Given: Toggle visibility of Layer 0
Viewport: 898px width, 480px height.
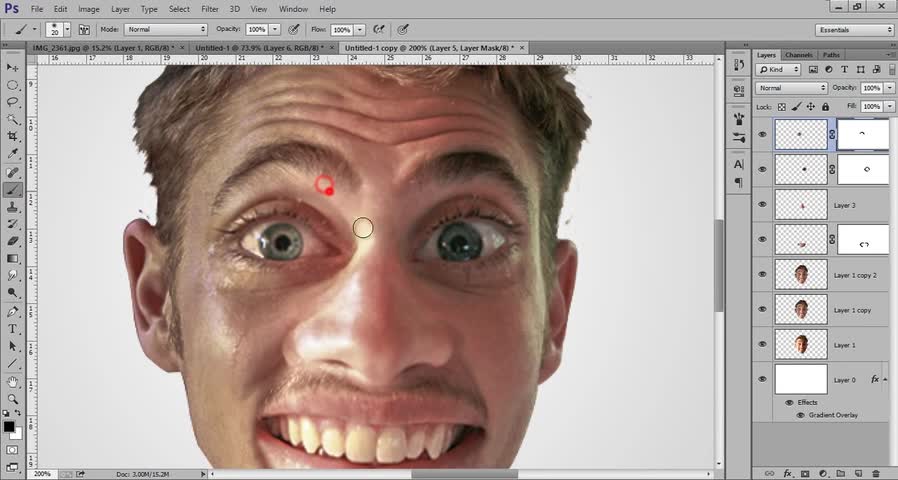Looking at the screenshot, I should coord(762,379).
